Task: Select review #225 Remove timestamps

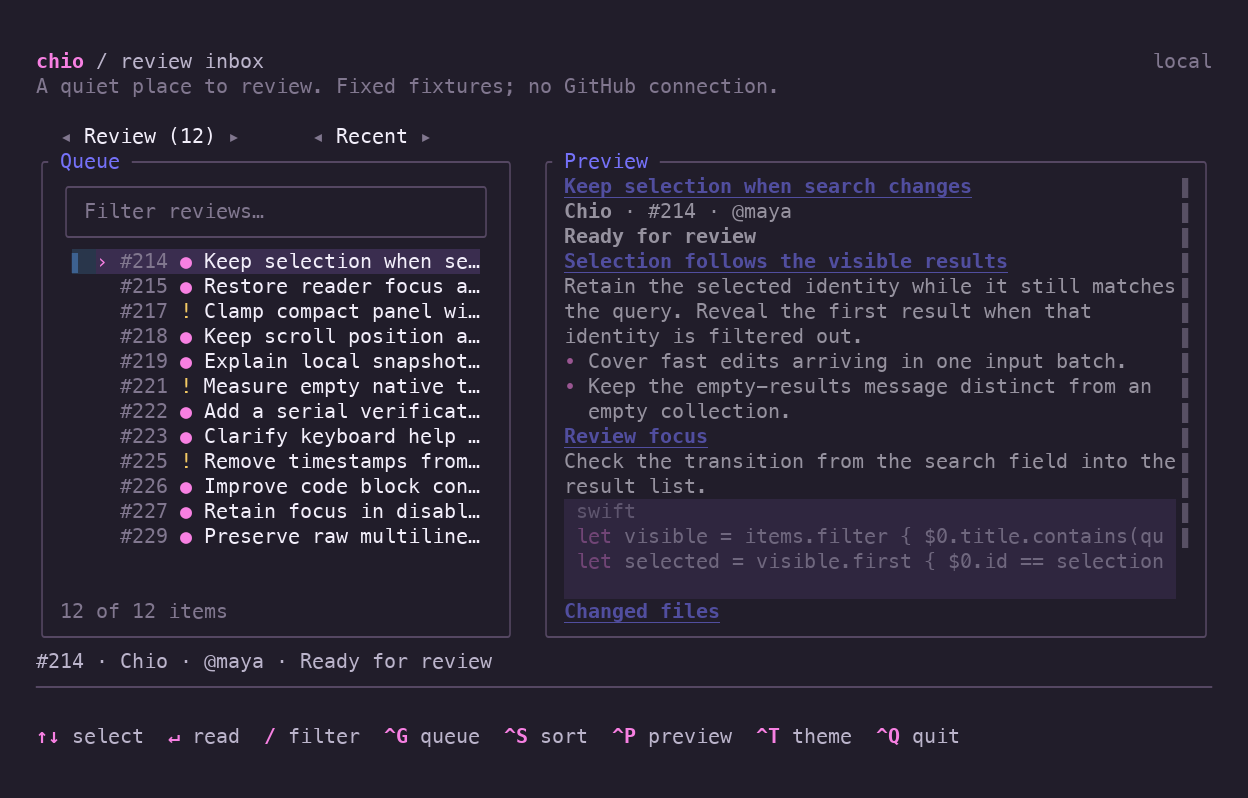Action: point(276,462)
